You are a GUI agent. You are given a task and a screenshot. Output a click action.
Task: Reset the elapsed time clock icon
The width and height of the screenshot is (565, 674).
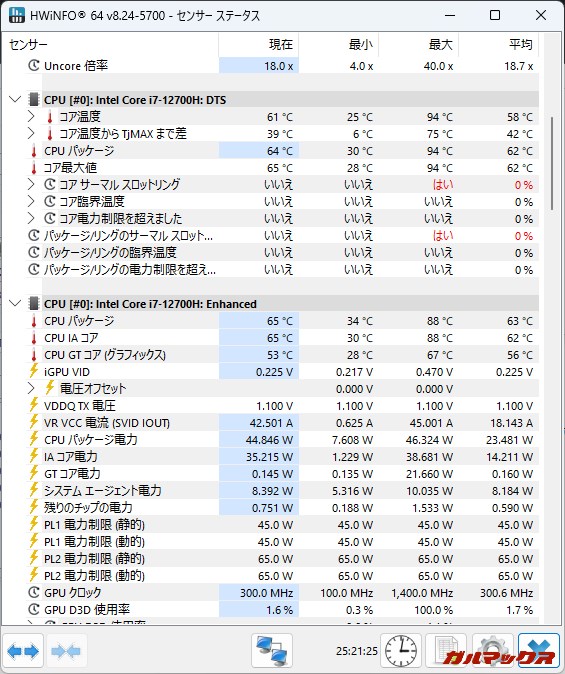pyautogui.click(x=401, y=651)
